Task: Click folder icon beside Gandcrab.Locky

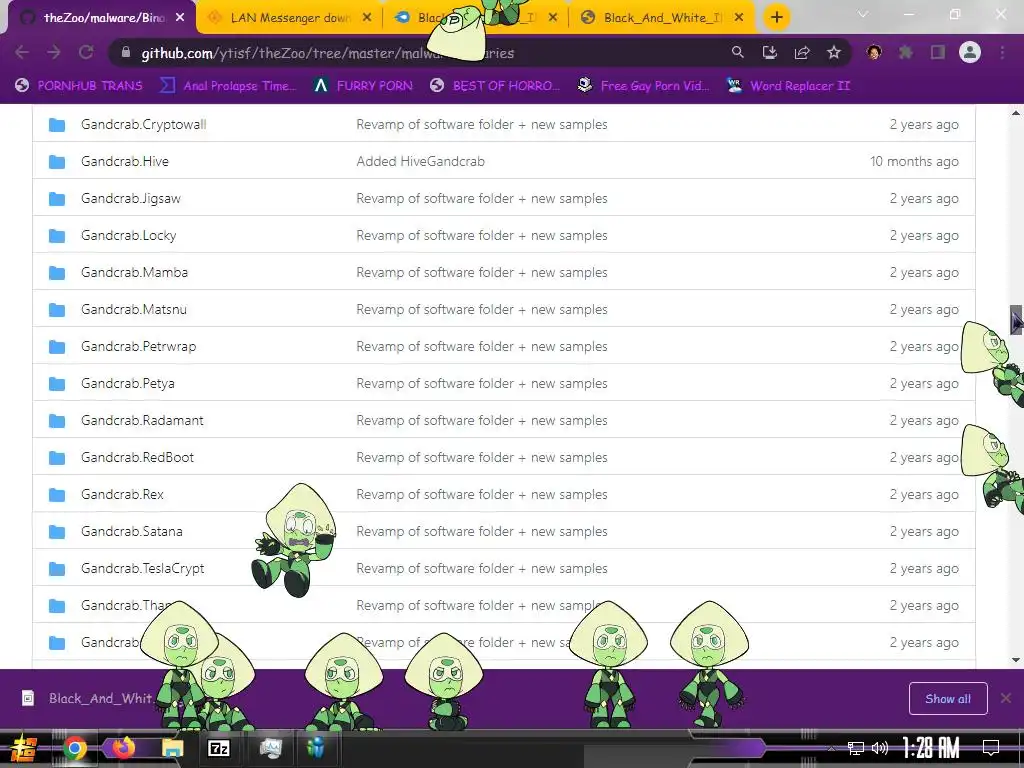Action: (57, 235)
